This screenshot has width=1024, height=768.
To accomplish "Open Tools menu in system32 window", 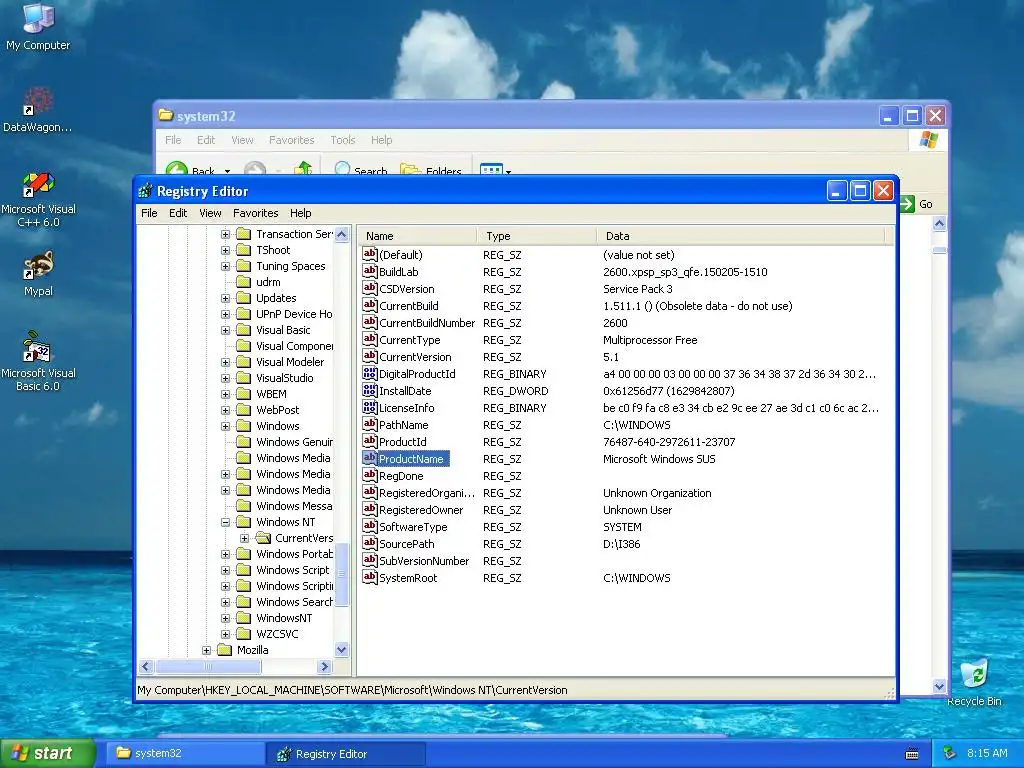I will click(x=343, y=140).
